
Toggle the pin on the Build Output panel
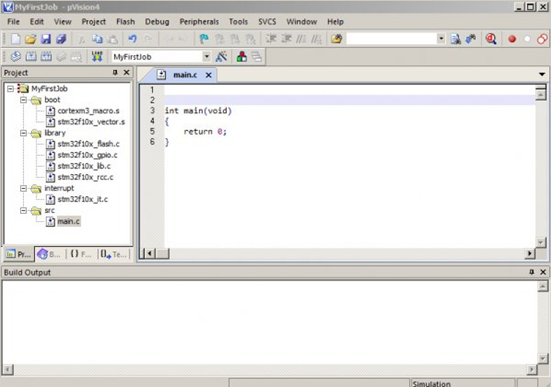pos(532,272)
